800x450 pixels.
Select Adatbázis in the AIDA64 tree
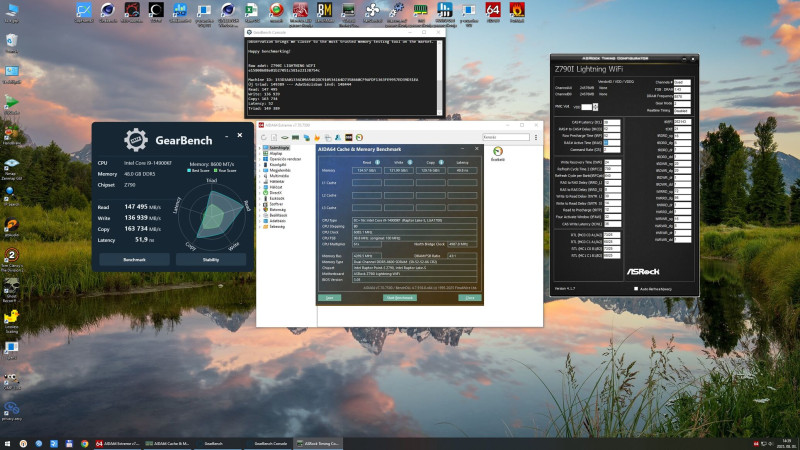pyautogui.click(x=278, y=221)
